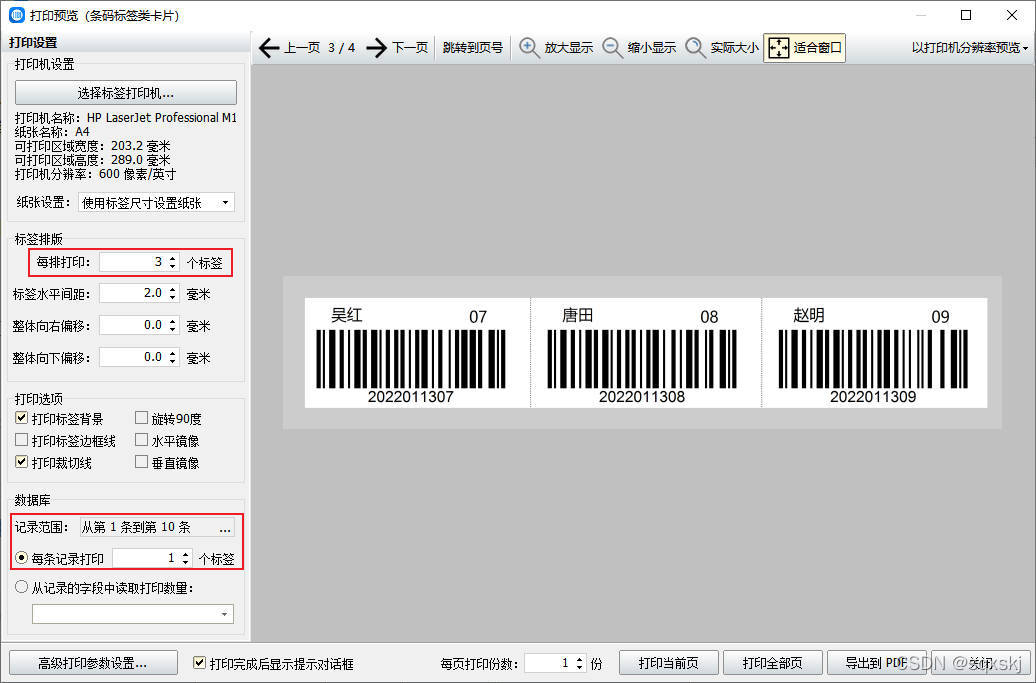
Task: Increase 整体向右偏移 value
Action: pyautogui.click(x=172, y=321)
